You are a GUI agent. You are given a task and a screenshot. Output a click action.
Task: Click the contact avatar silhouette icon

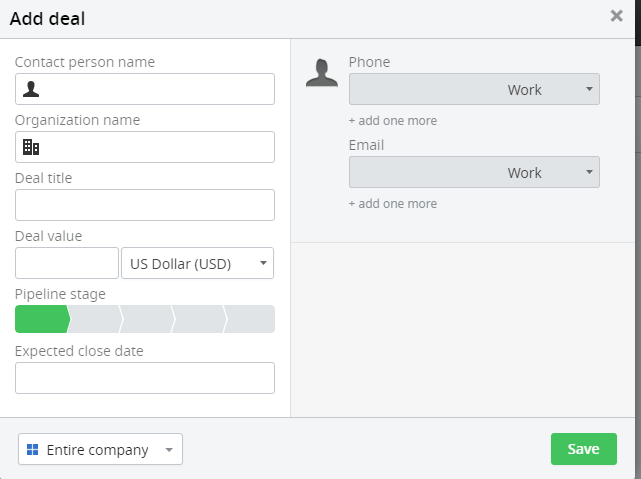click(x=322, y=73)
